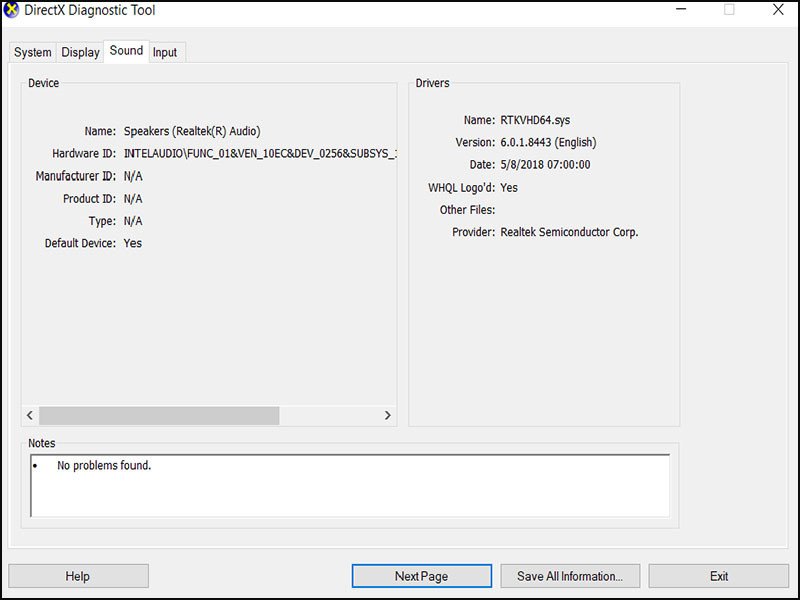800x600 pixels.
Task: Click empty scrollbar track right of the thumb
Action: pyautogui.click(x=328, y=415)
